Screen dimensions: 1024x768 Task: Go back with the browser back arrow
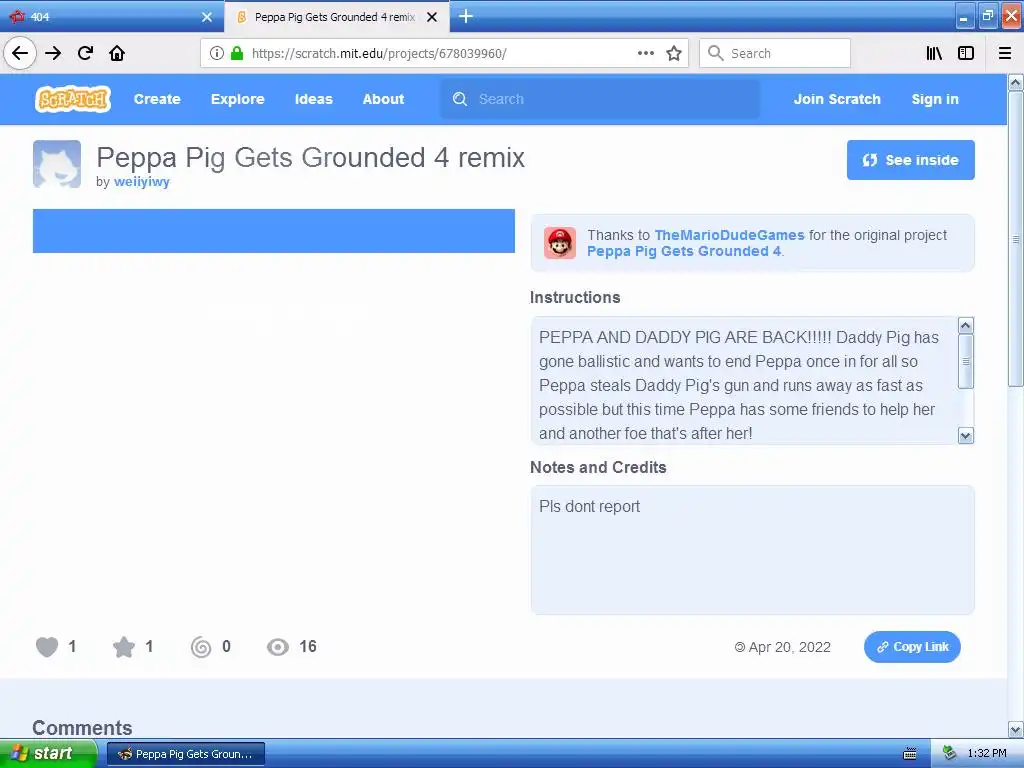point(20,53)
